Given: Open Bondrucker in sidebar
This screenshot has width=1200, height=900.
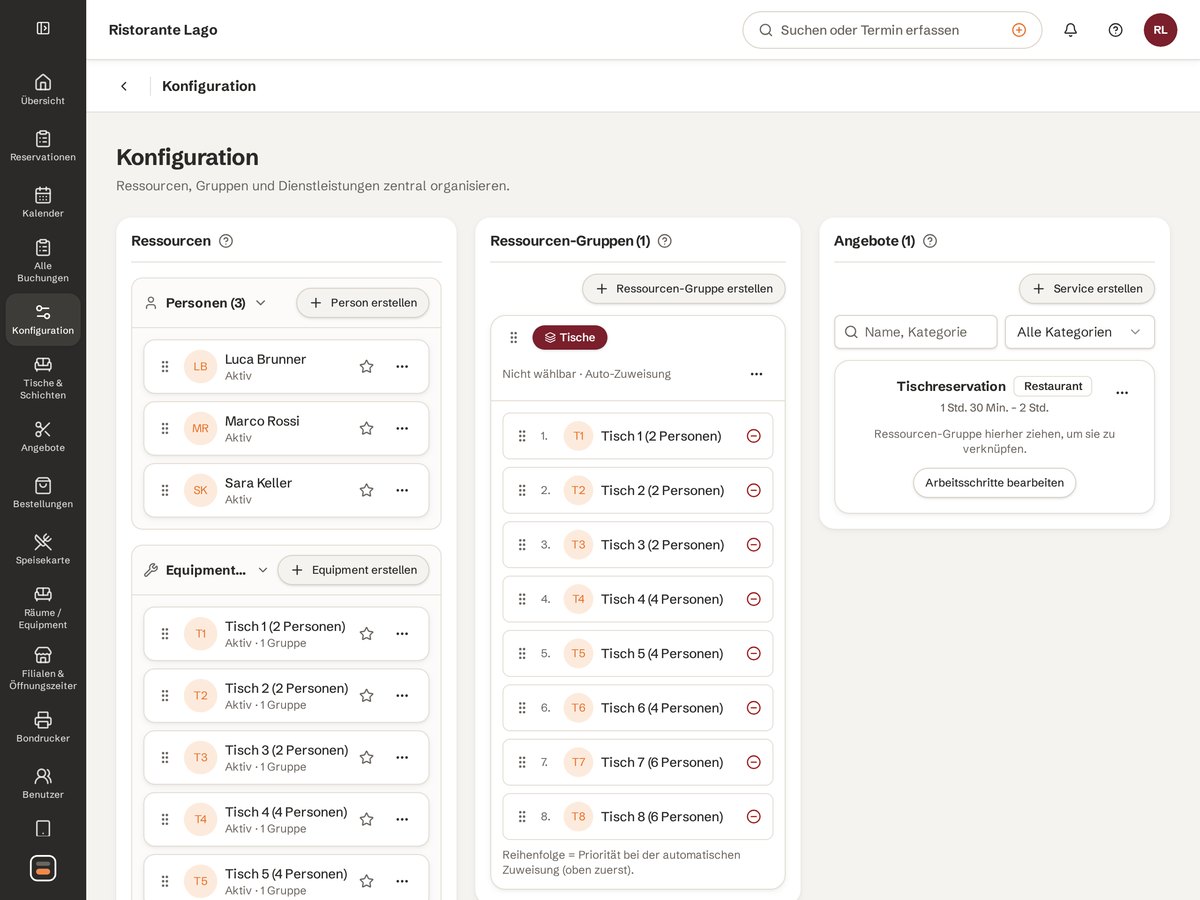Looking at the screenshot, I should [x=43, y=726].
